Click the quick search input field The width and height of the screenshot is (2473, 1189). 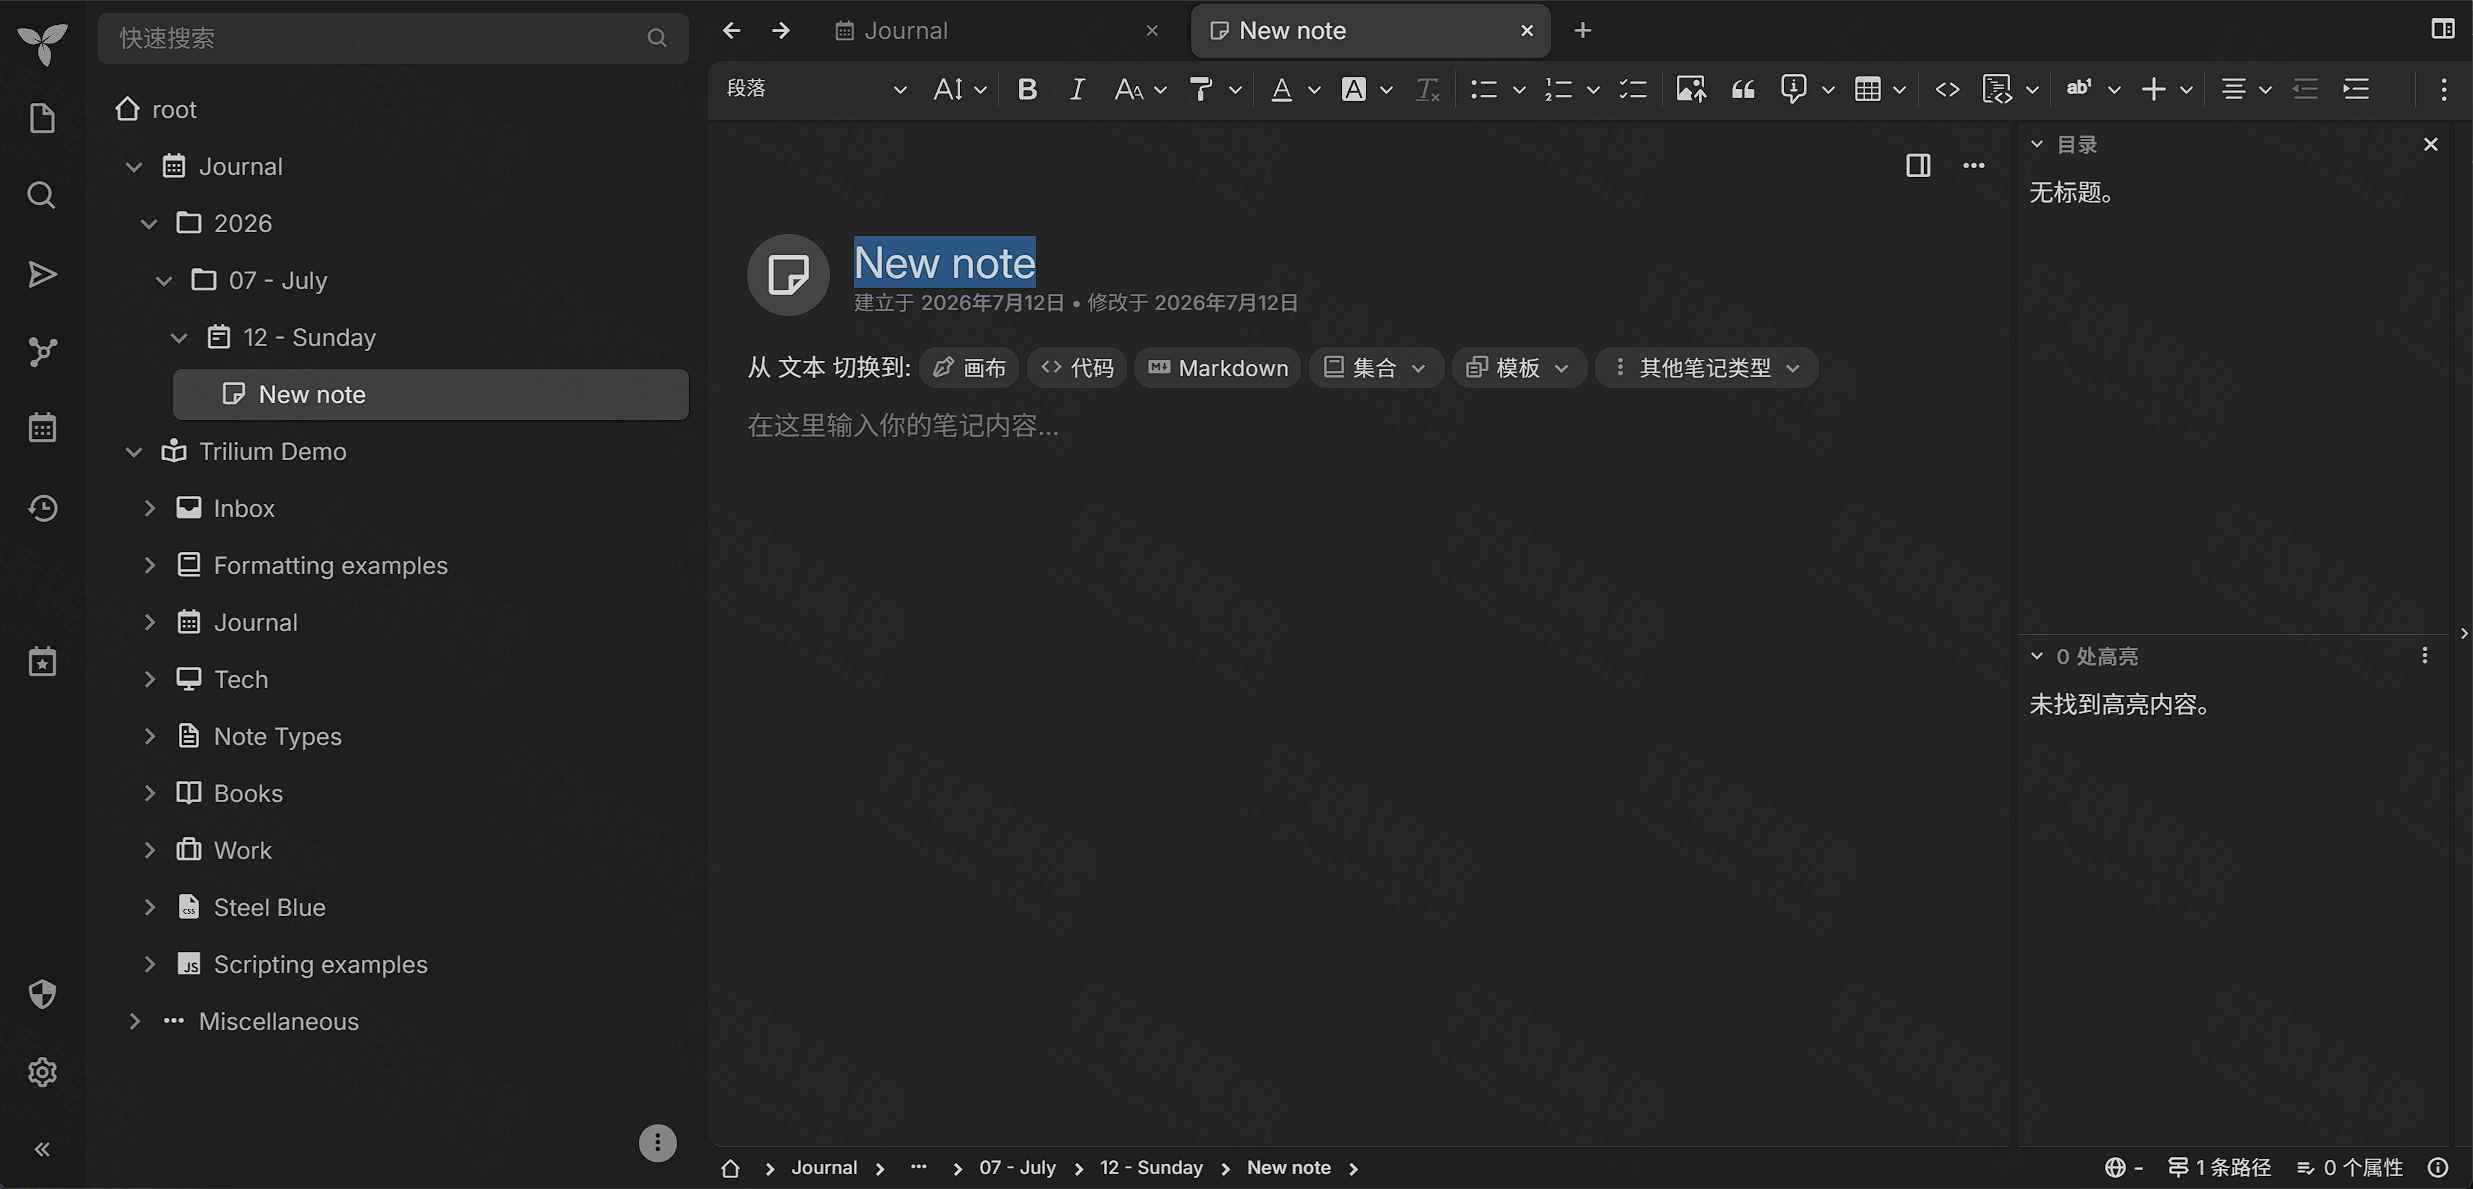(393, 38)
